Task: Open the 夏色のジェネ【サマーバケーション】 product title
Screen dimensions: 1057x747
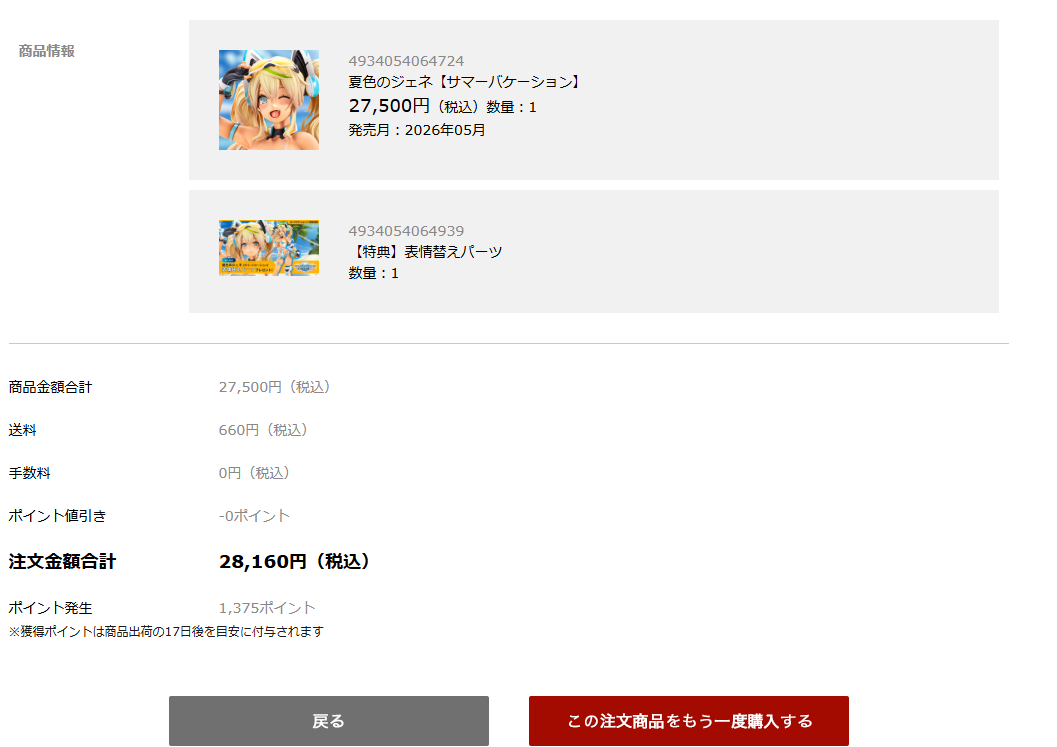Action: coord(465,82)
